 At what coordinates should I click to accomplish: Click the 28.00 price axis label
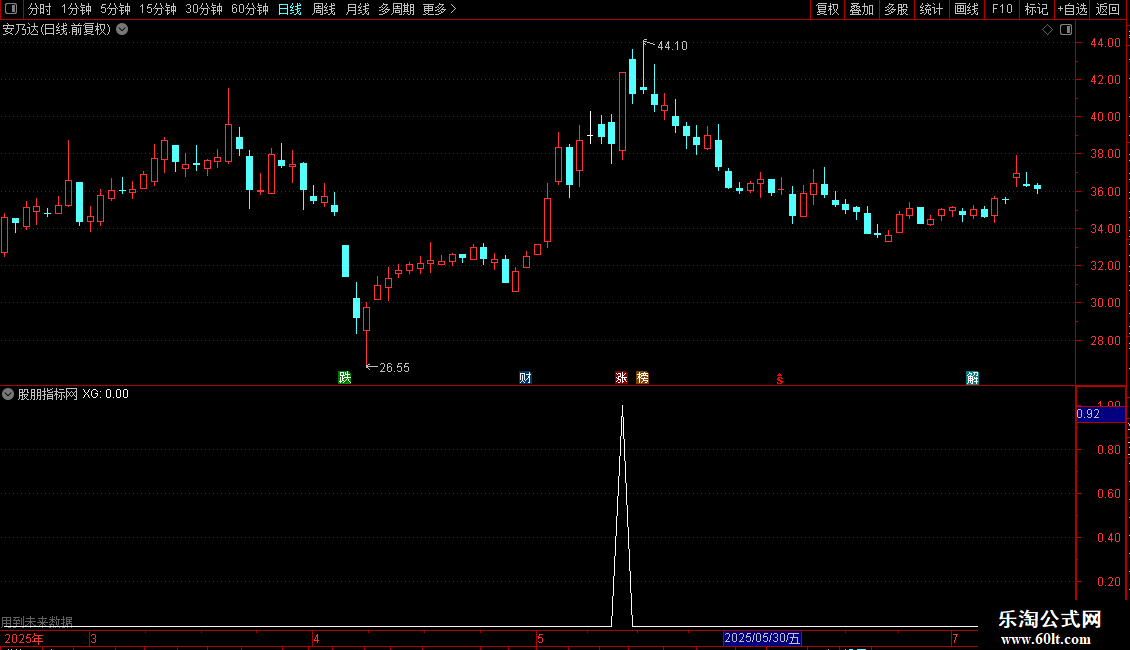[1105, 341]
